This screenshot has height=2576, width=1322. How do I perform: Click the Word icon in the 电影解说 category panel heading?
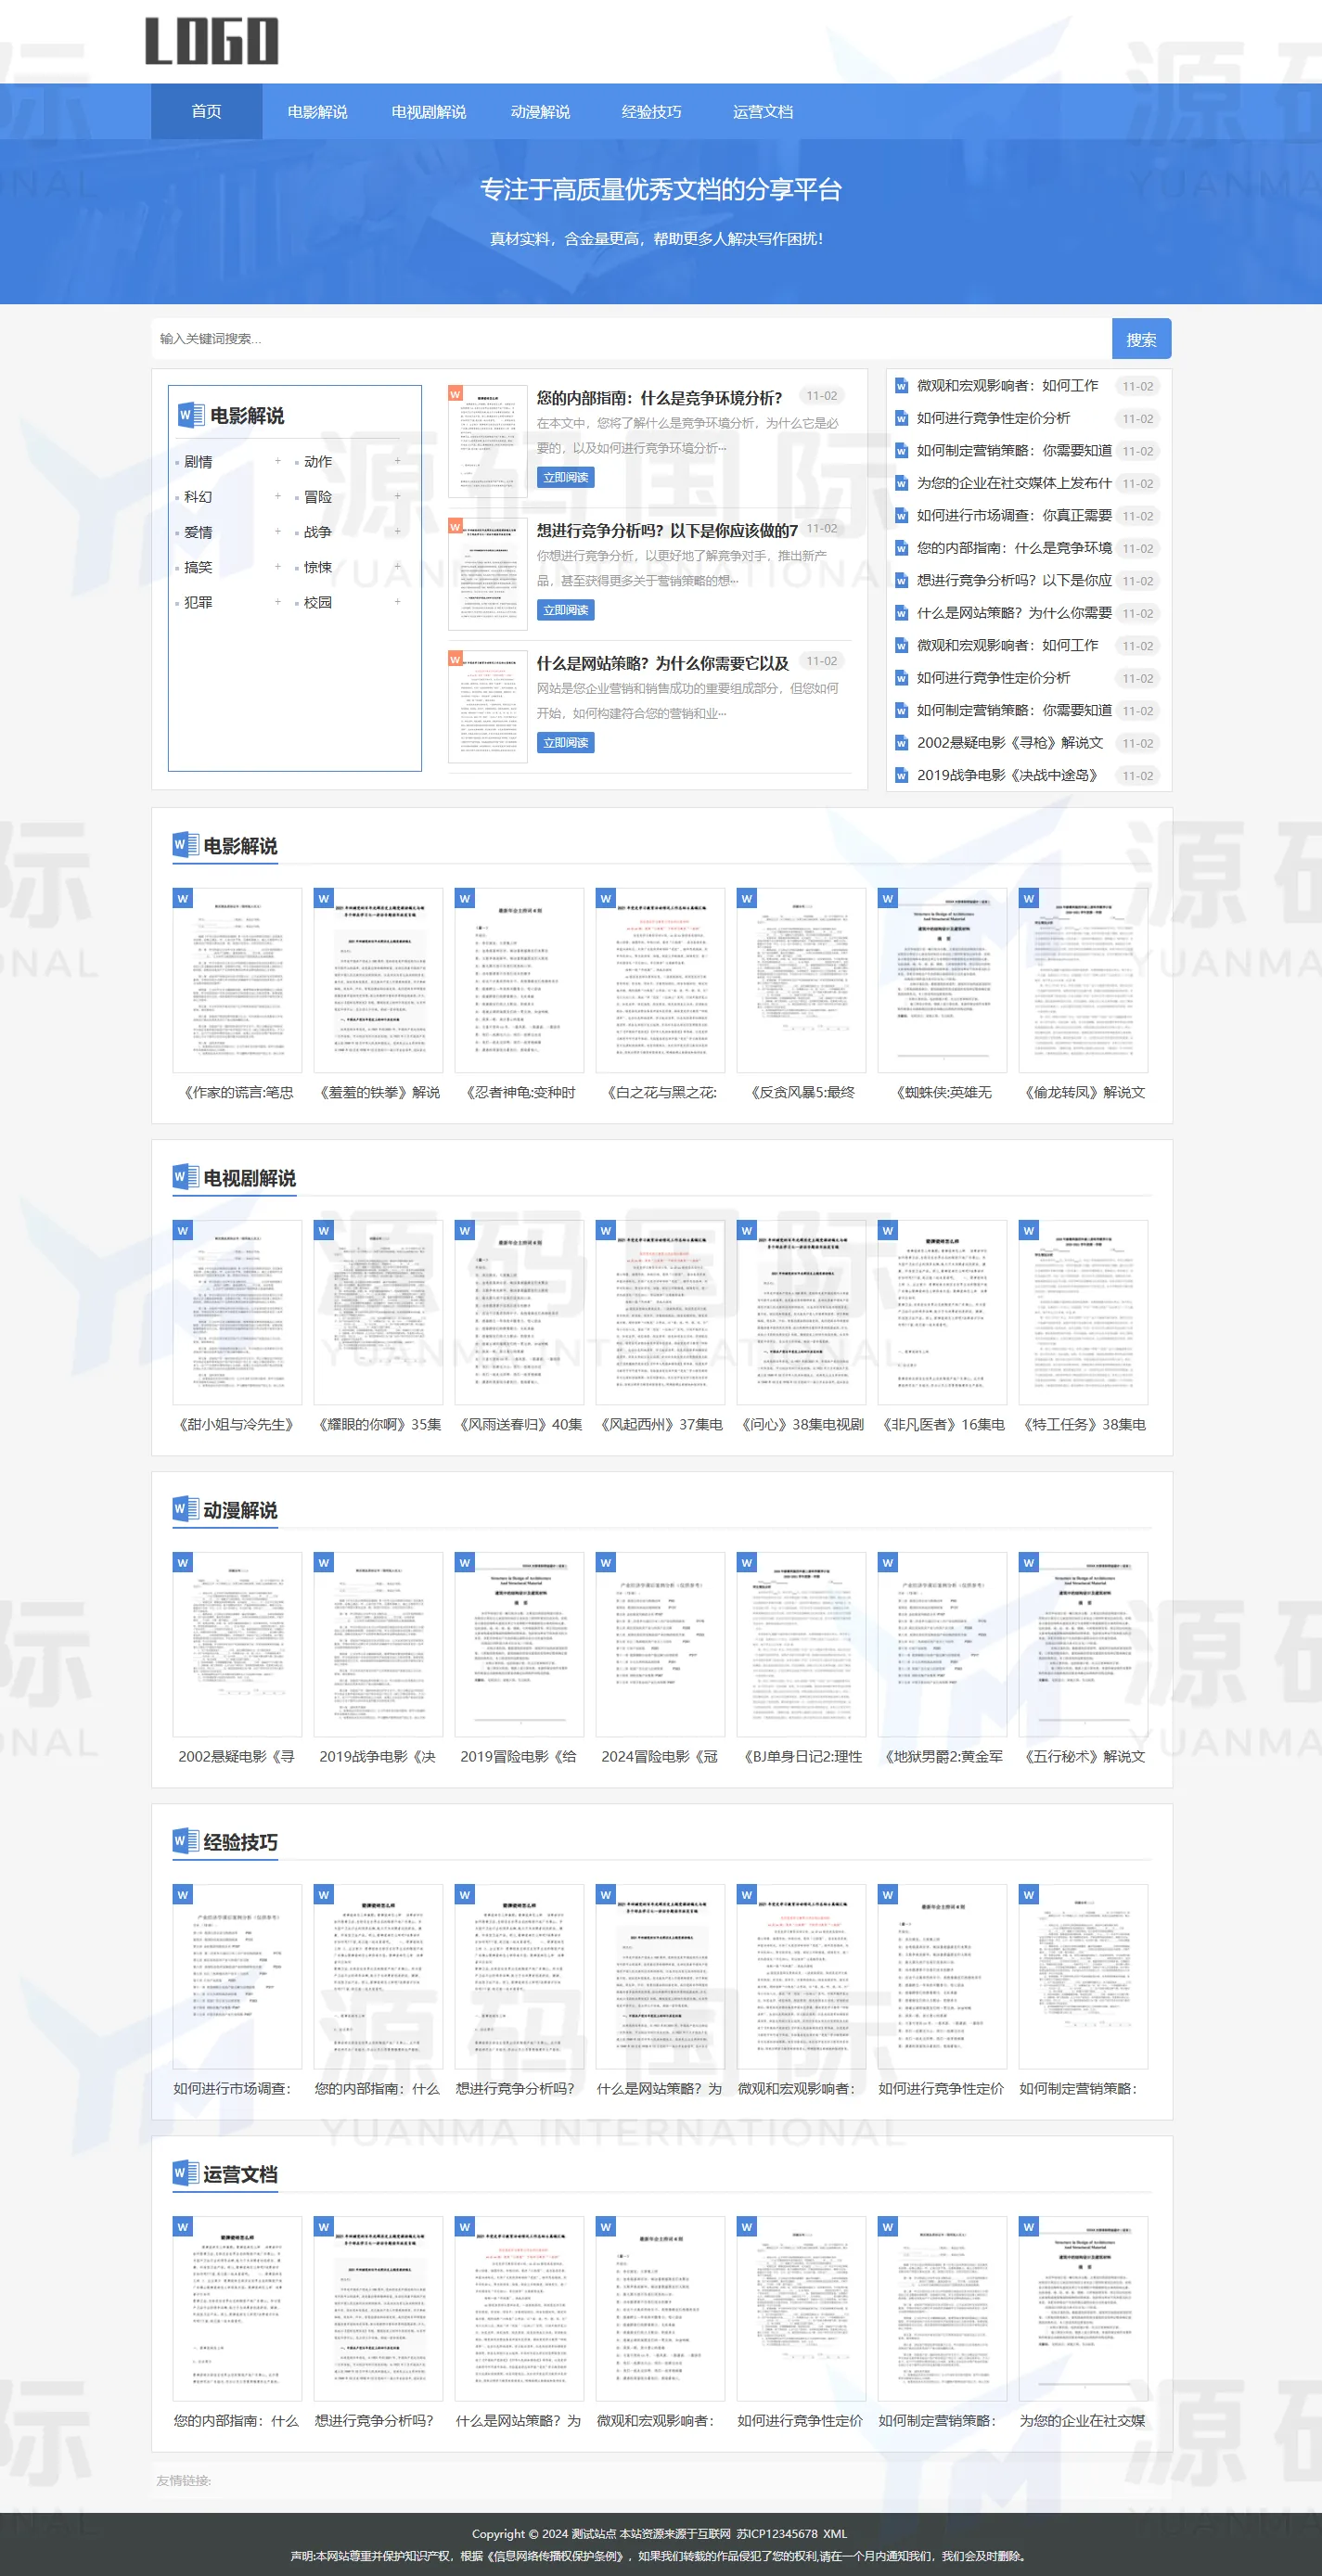[x=190, y=414]
